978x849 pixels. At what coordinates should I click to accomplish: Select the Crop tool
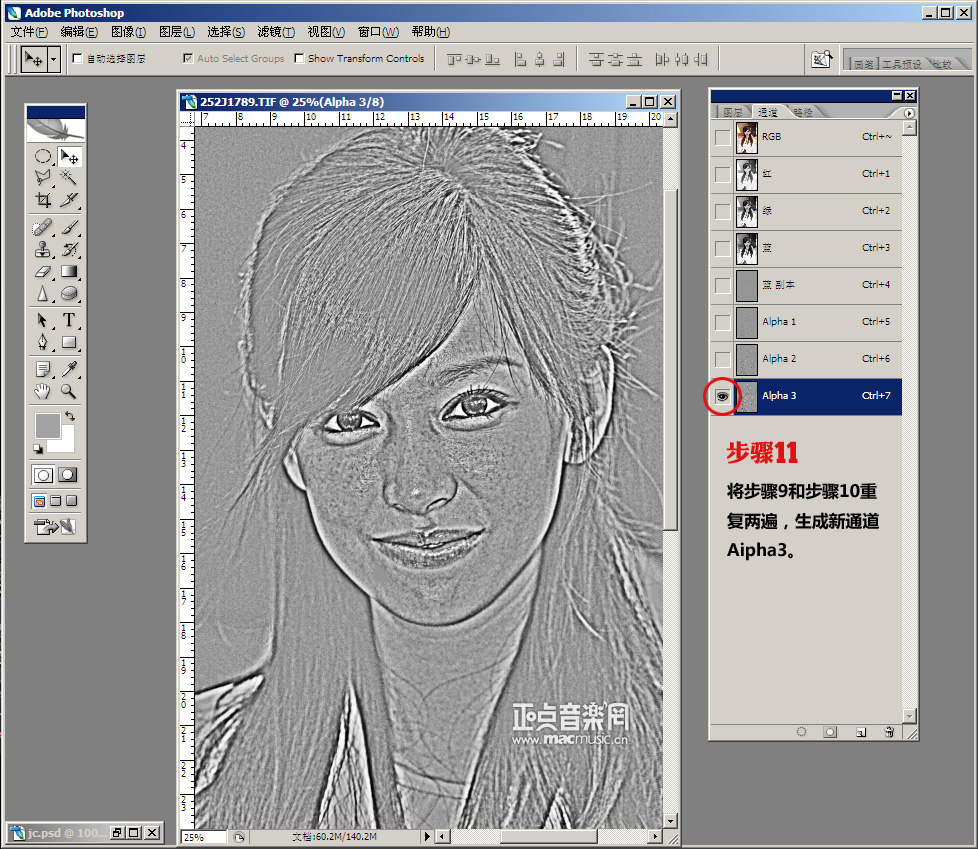(42, 200)
